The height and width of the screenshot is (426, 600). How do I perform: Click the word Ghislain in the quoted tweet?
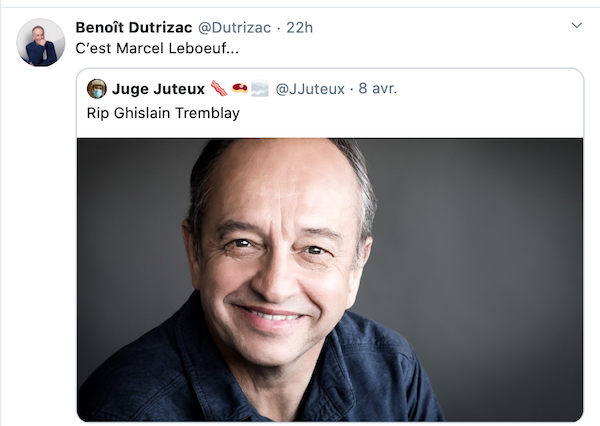pyautogui.click(x=142, y=113)
